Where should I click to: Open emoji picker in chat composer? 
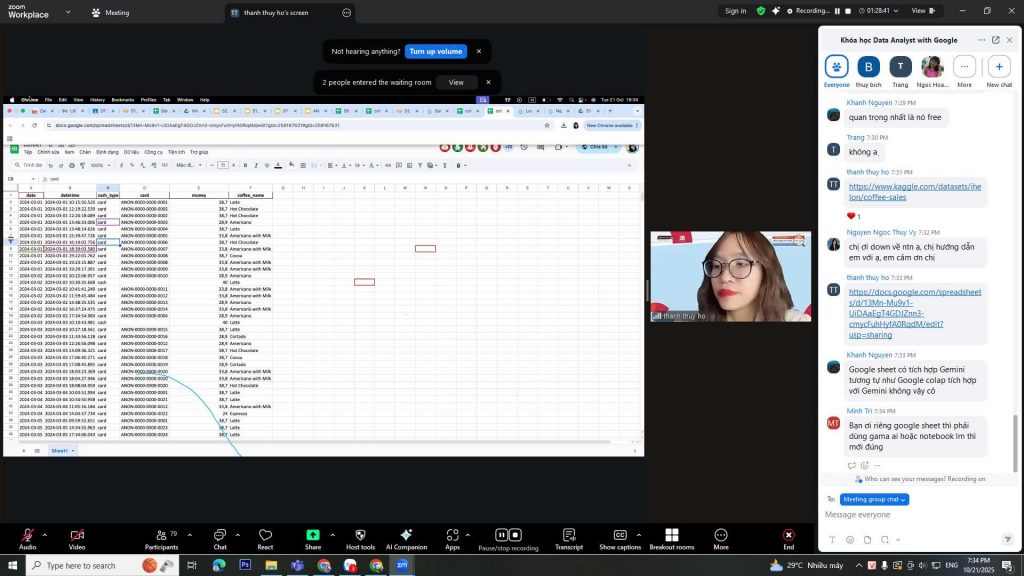pos(850,540)
